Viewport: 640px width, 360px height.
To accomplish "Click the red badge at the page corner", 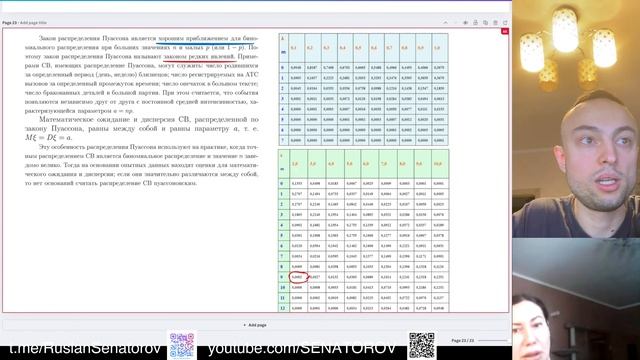I will (x=505, y=31).
